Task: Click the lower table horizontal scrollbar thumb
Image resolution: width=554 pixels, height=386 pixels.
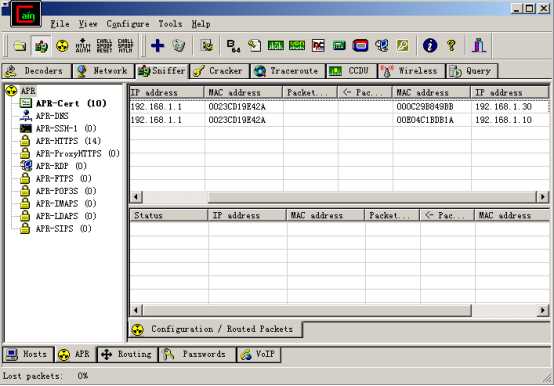Action: click(306, 310)
